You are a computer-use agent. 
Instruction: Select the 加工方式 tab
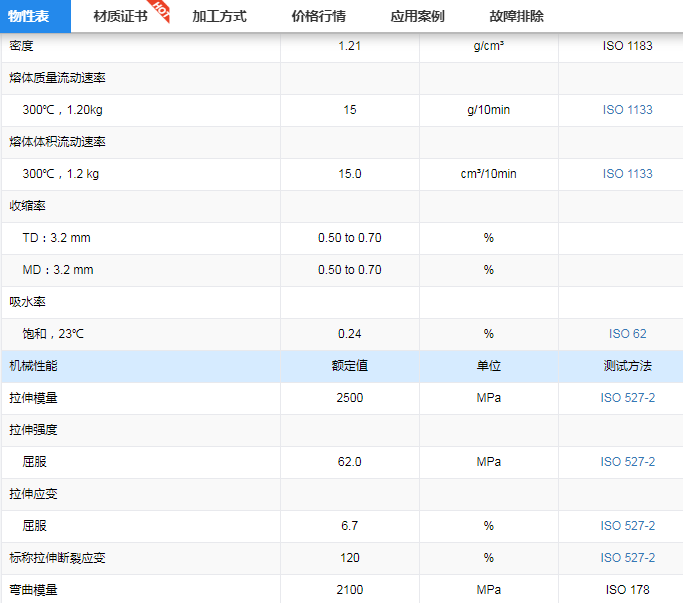(x=219, y=16)
